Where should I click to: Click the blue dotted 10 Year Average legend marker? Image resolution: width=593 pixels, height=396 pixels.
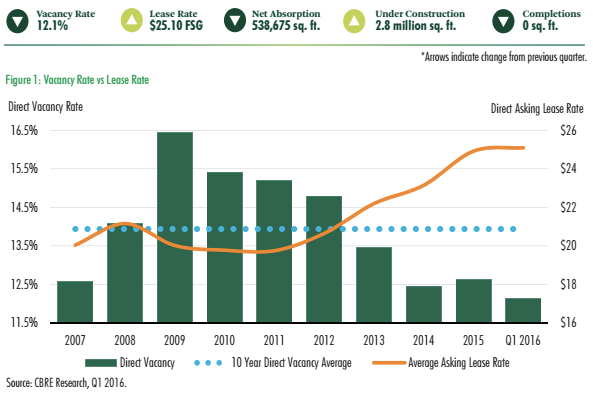[208, 363]
